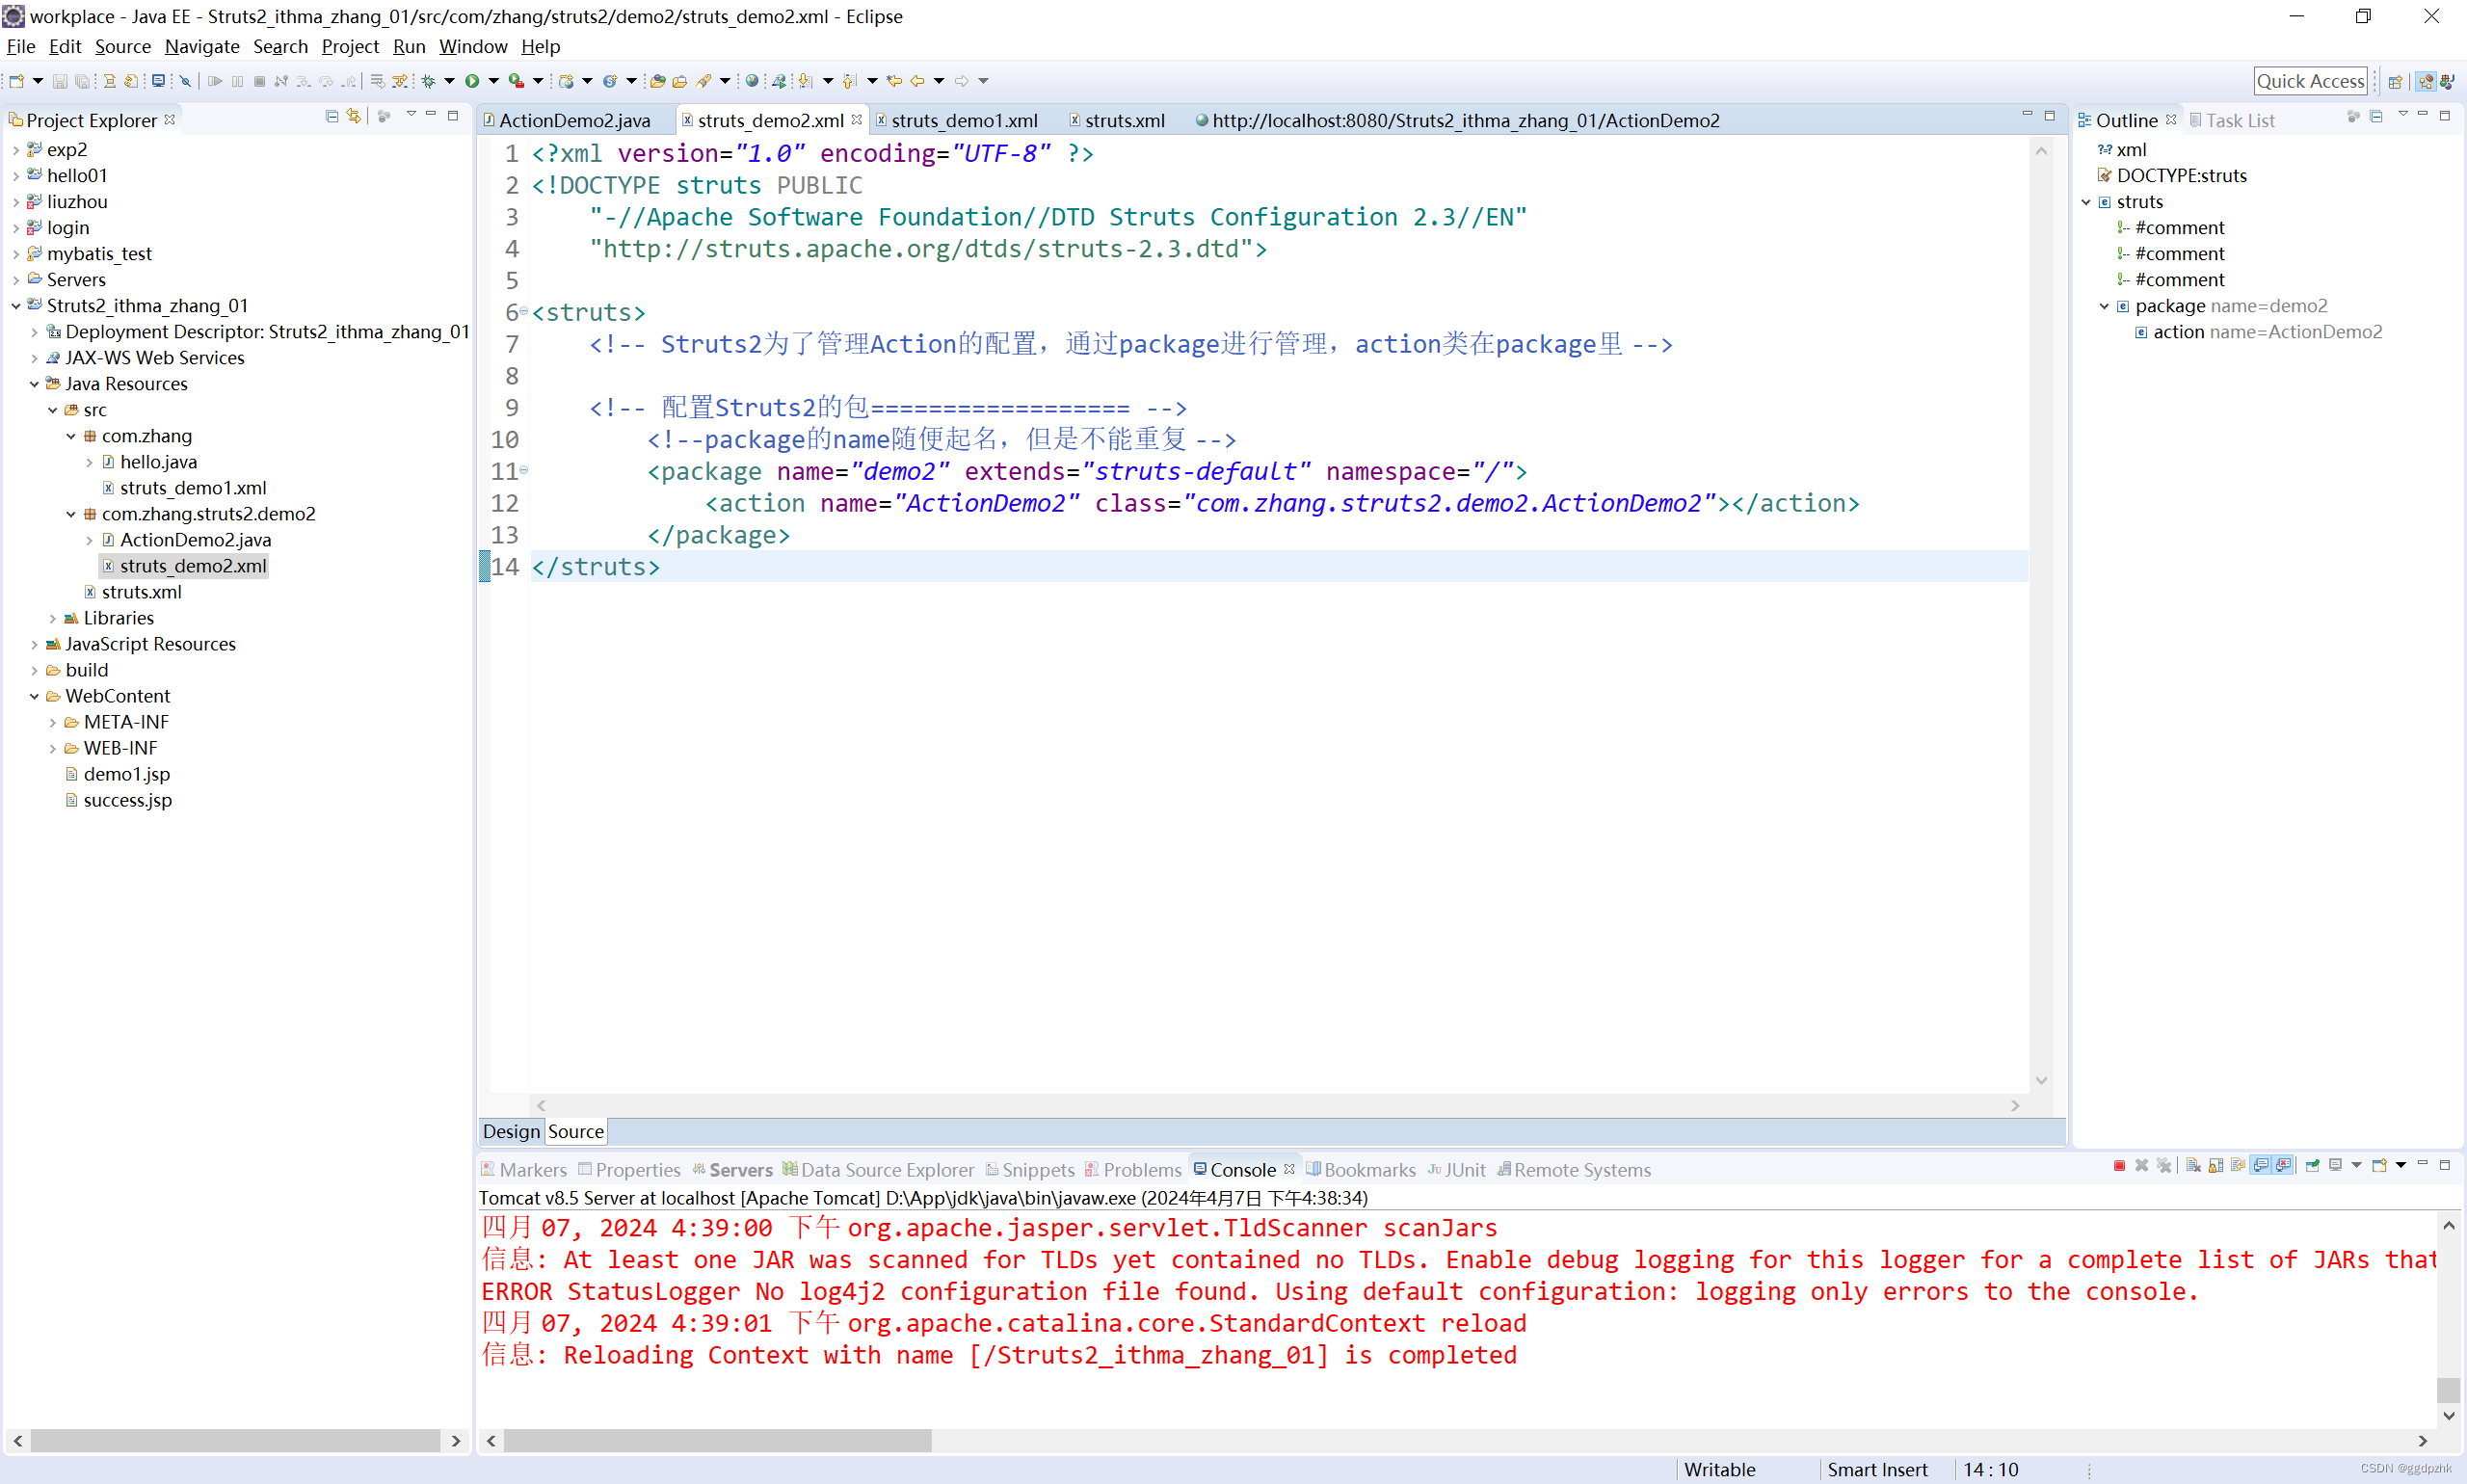Switch to Design editor view
The width and height of the screenshot is (2467, 1484).
511,1131
